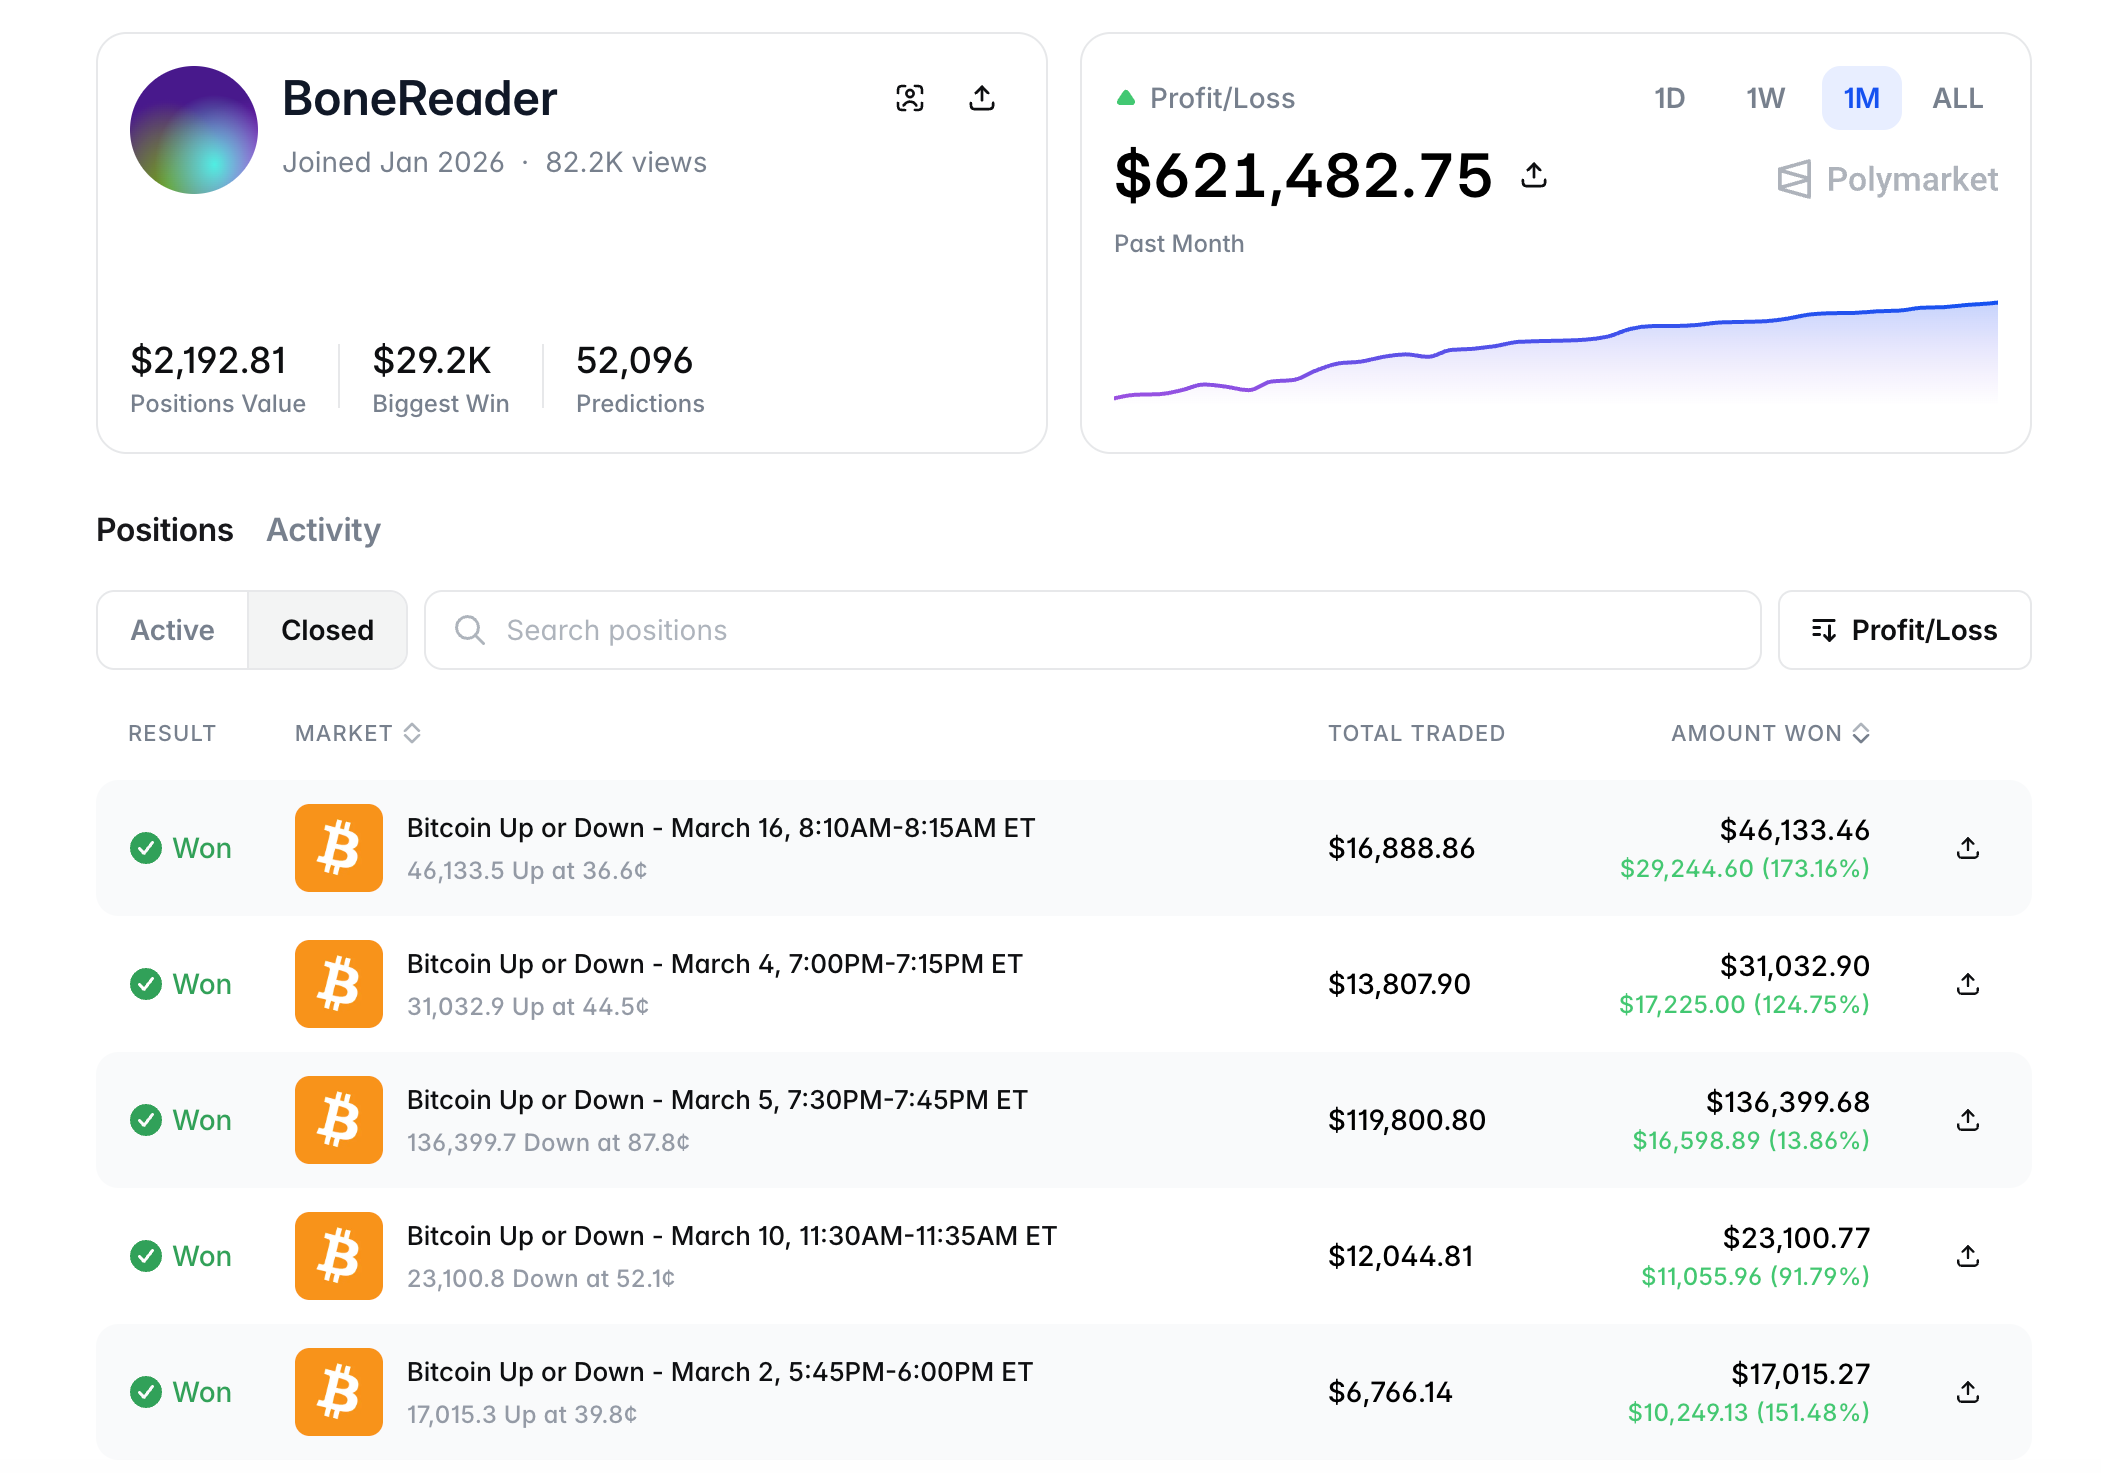Share the March 10 11:30AM Bitcoin position

tap(1967, 1256)
